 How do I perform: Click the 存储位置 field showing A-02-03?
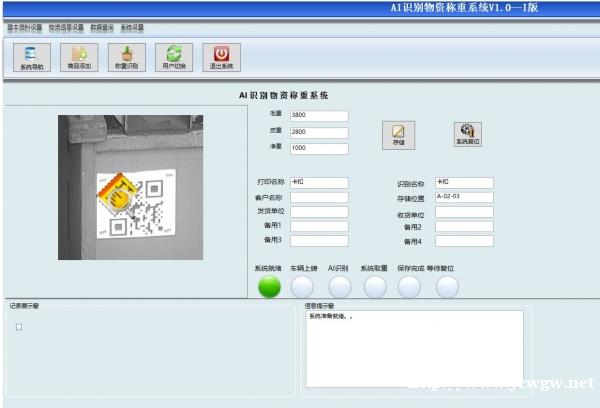464,197
